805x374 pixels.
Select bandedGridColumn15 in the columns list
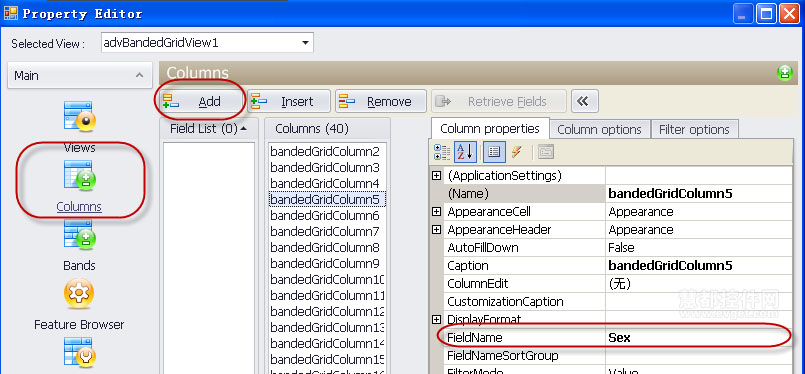(x=327, y=359)
